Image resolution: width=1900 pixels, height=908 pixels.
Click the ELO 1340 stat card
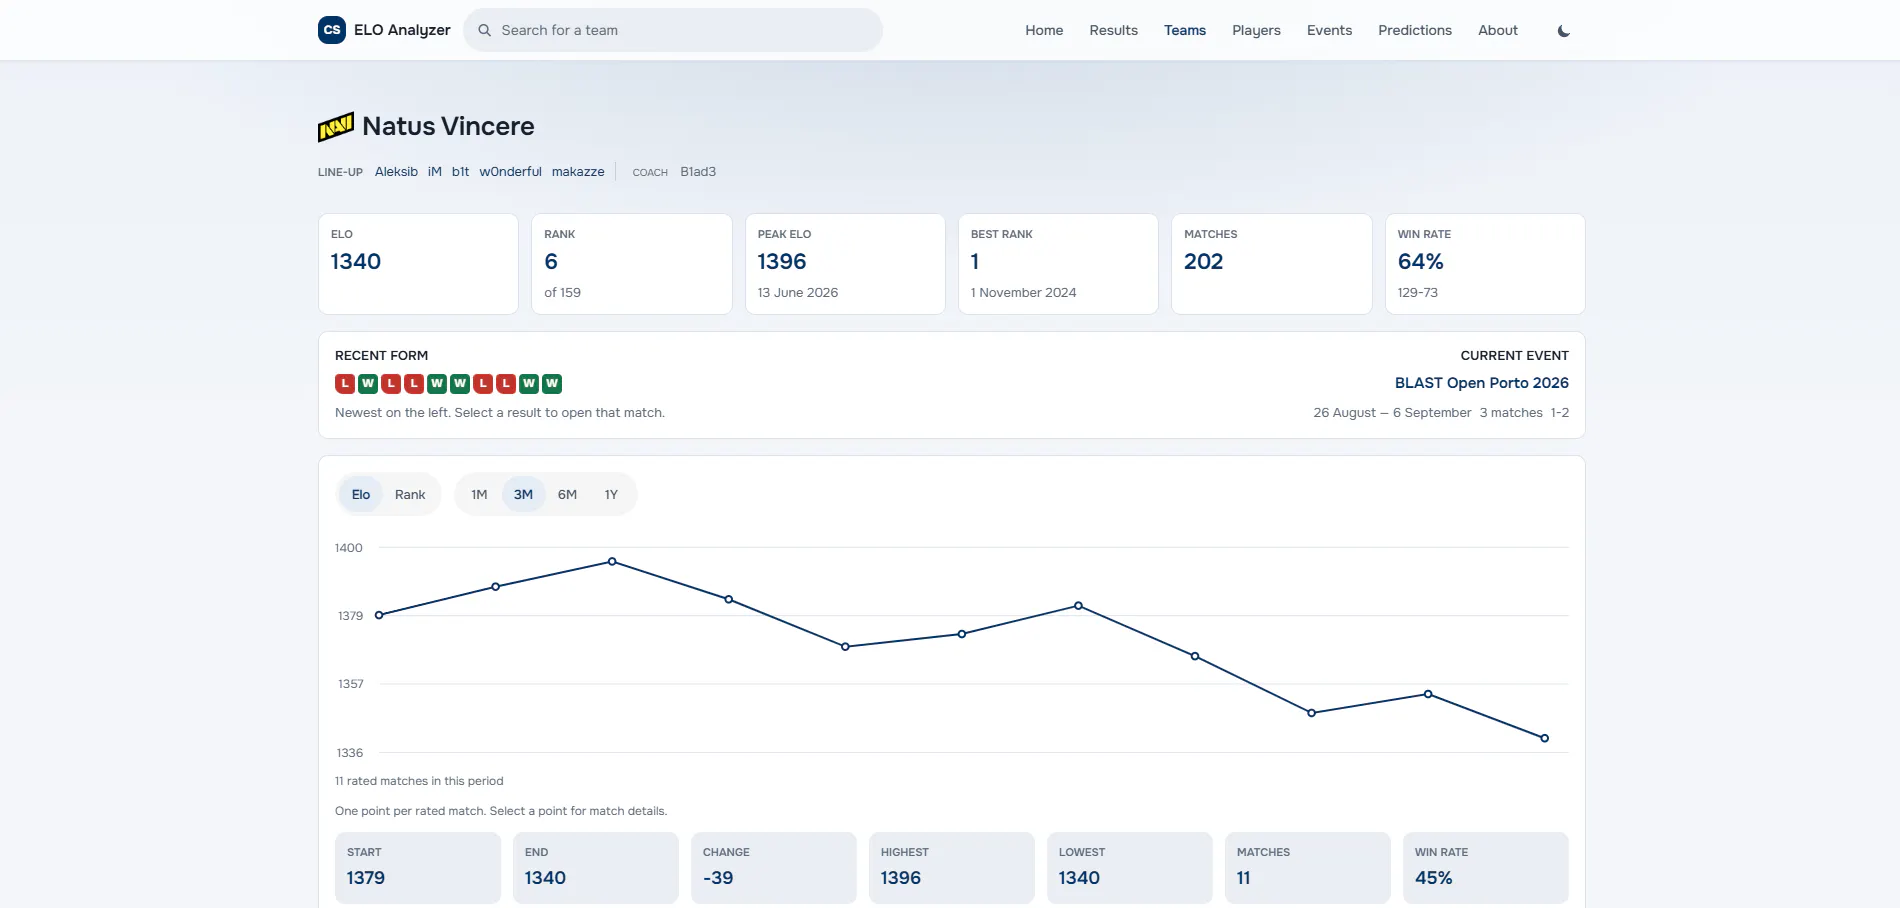[x=418, y=264]
